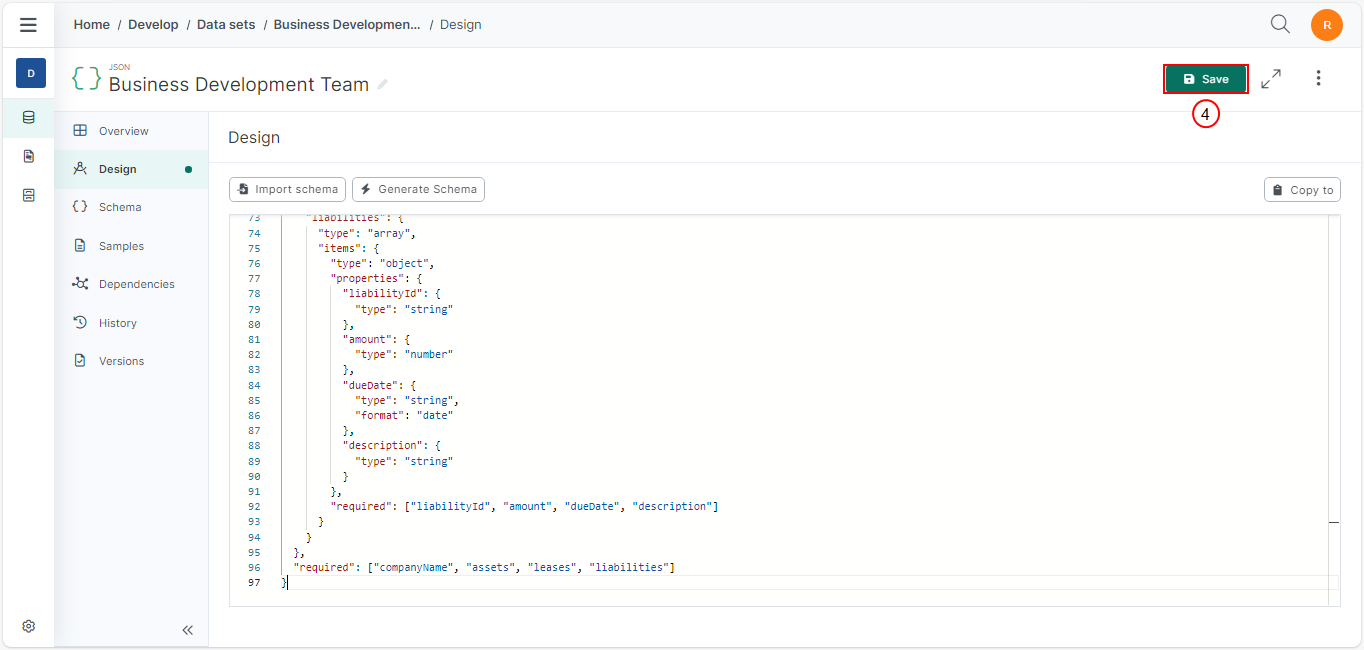Click line 96 root required array
The width and height of the screenshot is (1364, 650).
(484, 567)
